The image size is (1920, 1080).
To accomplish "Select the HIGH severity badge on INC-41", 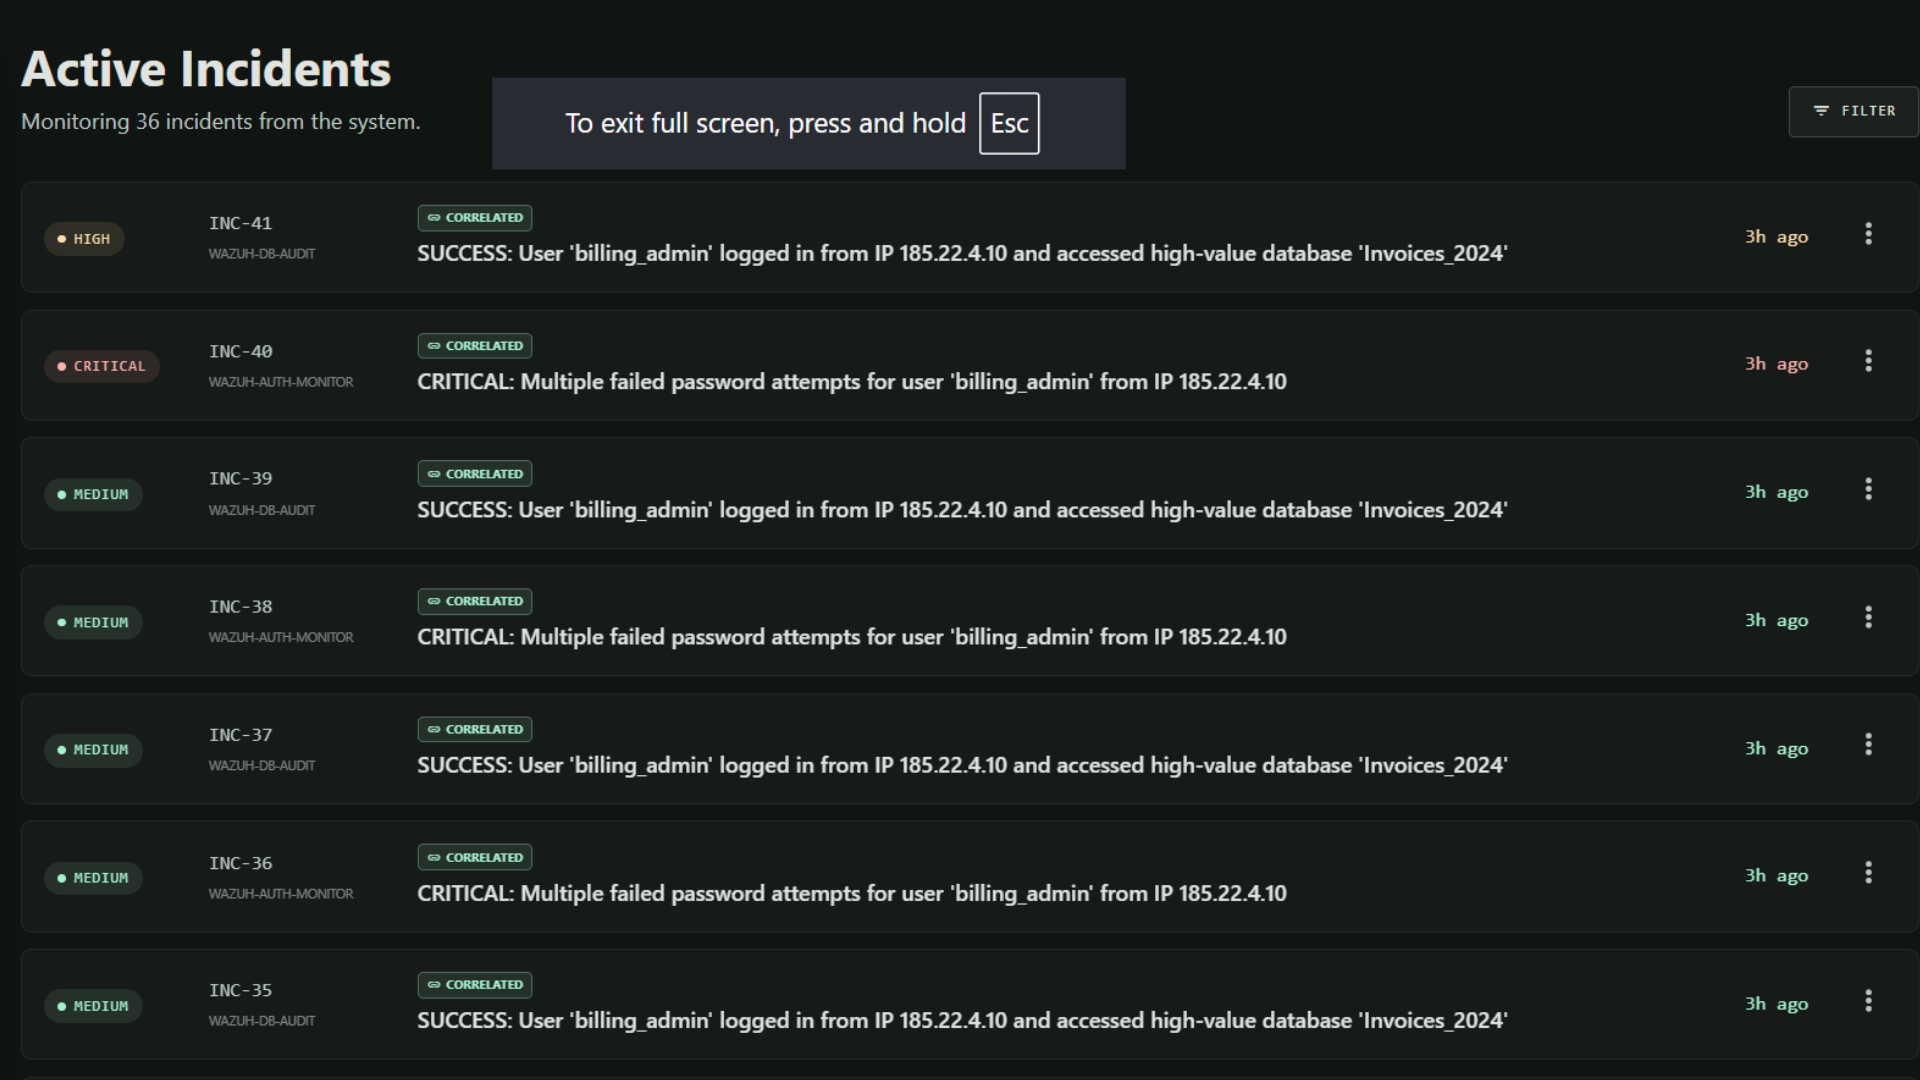I will pos(84,239).
